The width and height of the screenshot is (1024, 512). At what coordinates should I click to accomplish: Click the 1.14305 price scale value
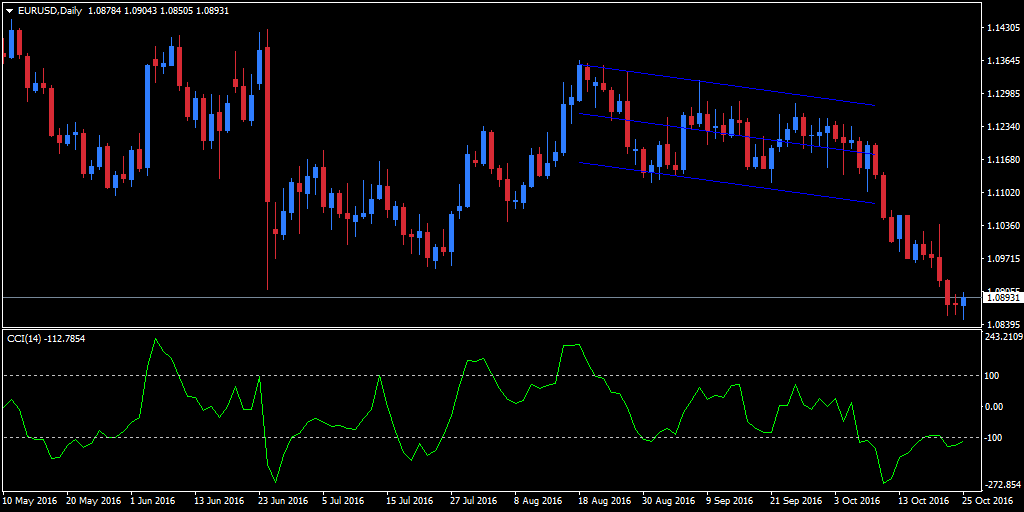1004,28
